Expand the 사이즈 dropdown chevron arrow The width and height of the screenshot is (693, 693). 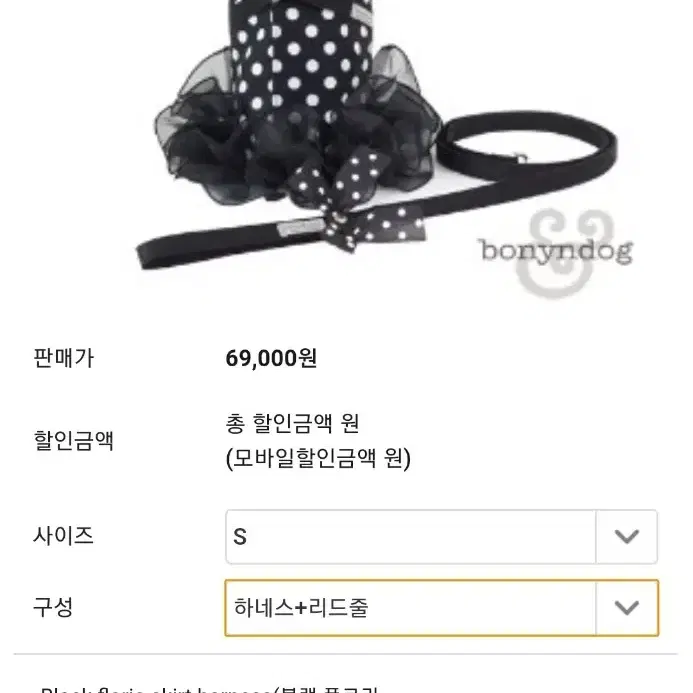point(627,537)
